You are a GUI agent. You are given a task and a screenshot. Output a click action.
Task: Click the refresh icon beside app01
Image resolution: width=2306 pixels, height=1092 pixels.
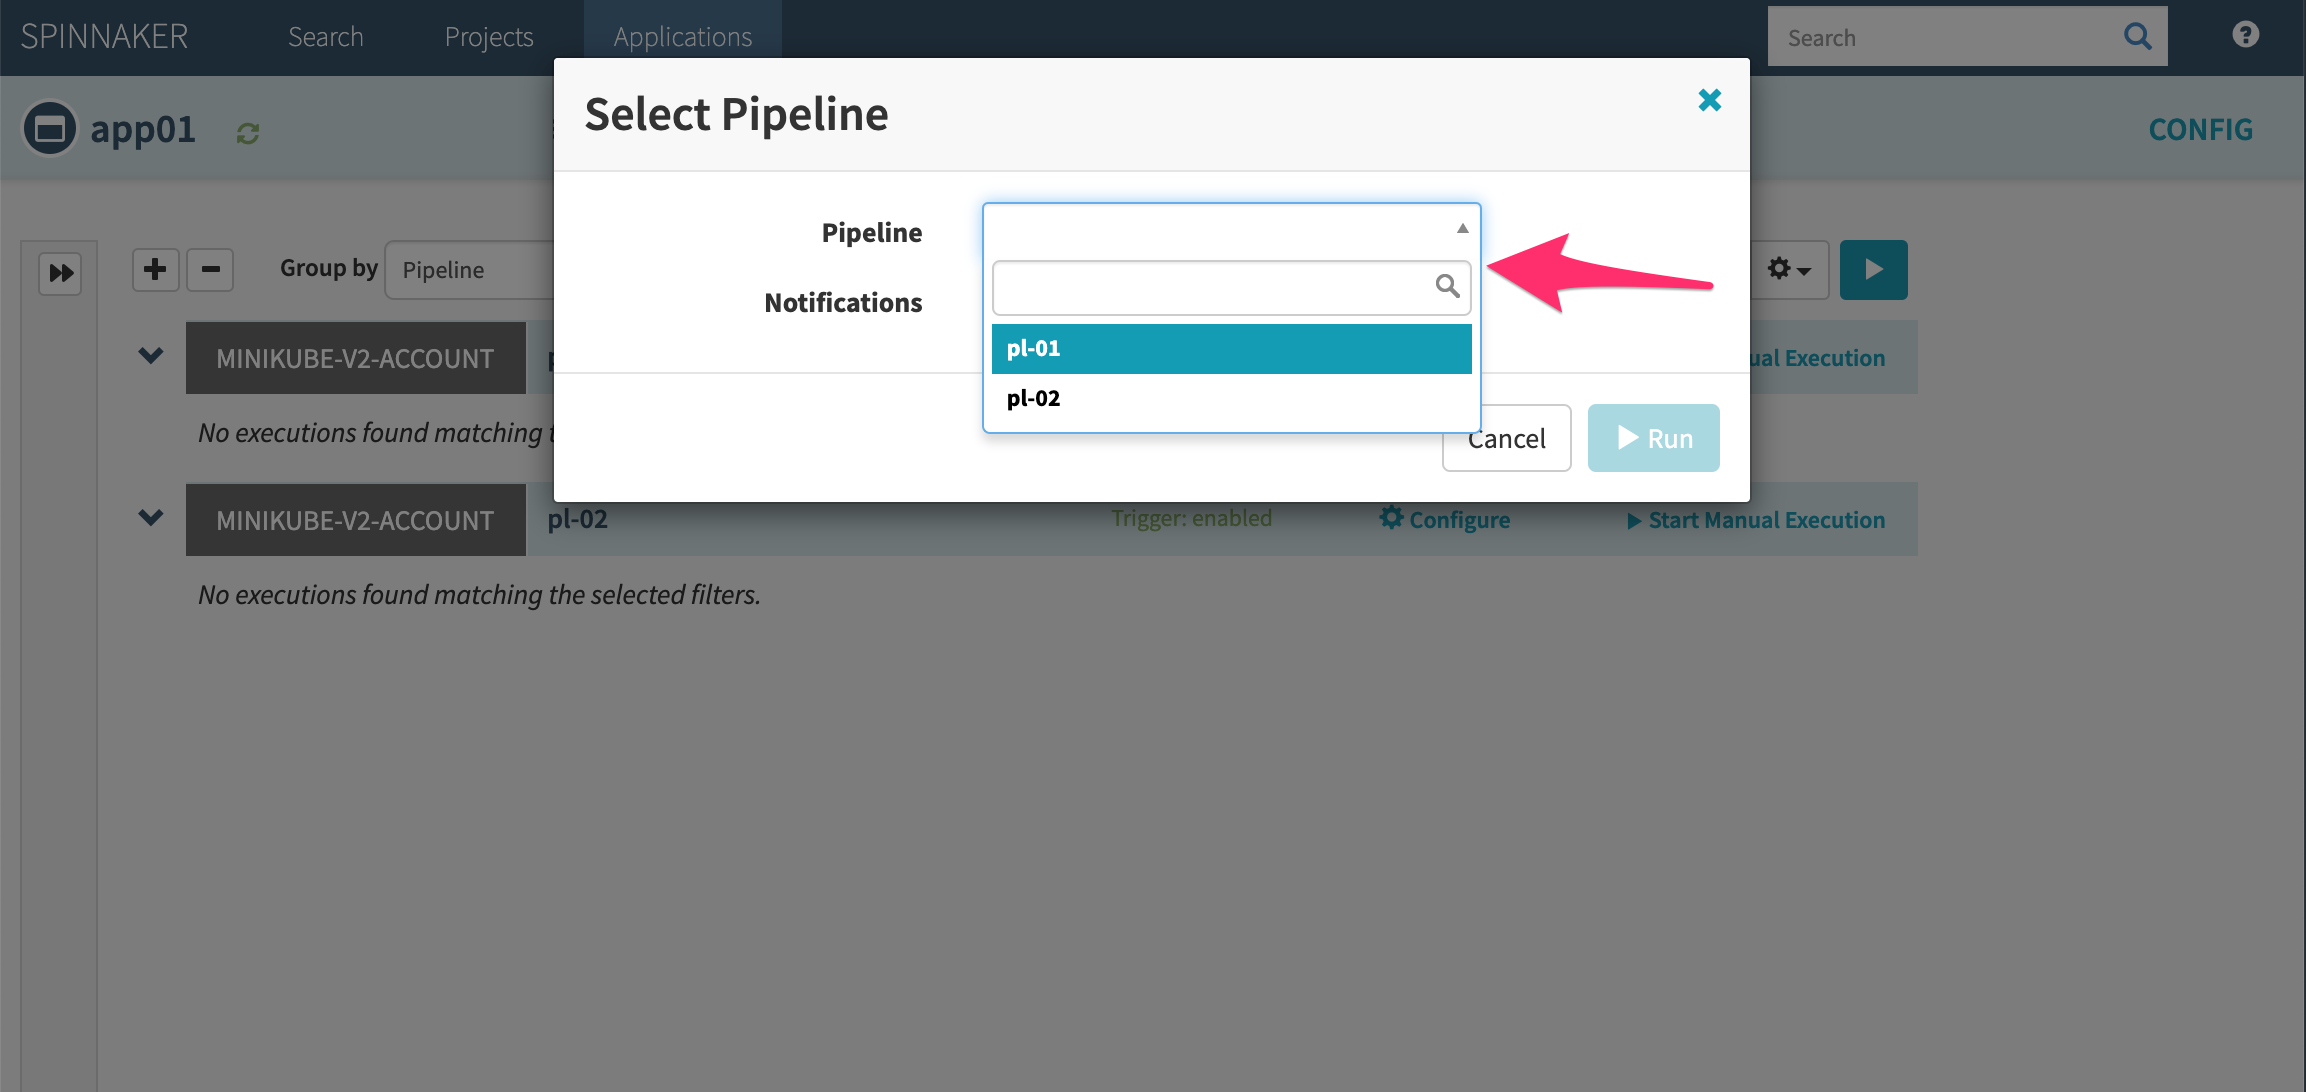click(248, 133)
